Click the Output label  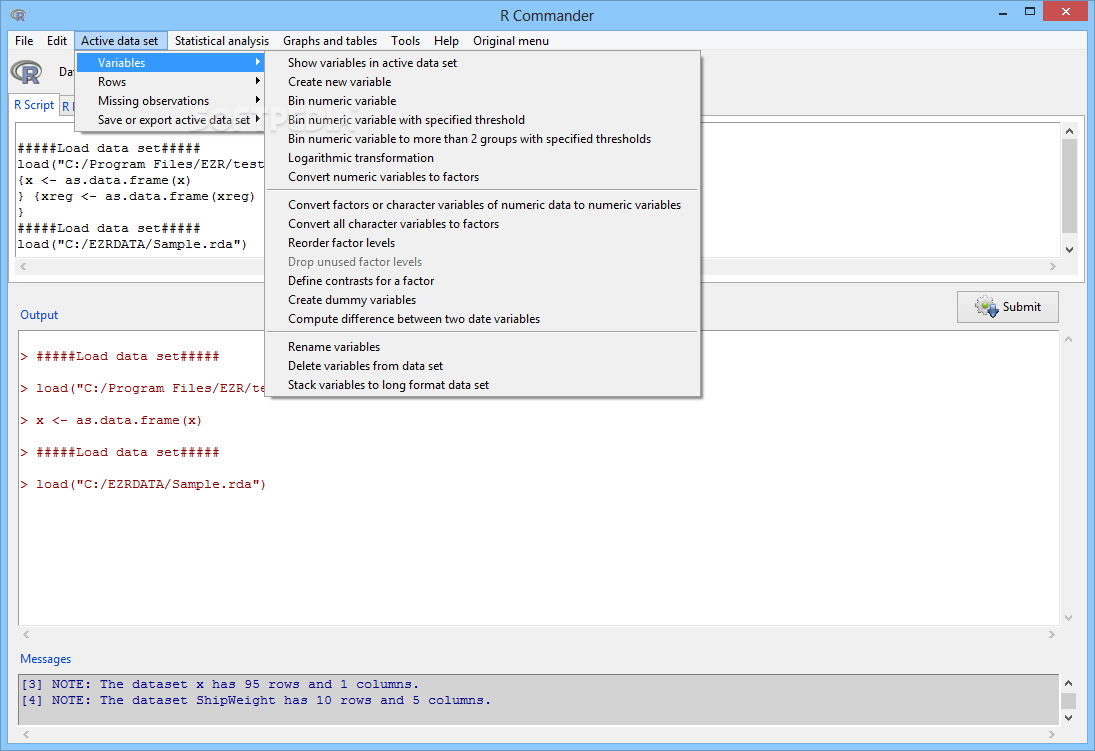[x=39, y=315]
